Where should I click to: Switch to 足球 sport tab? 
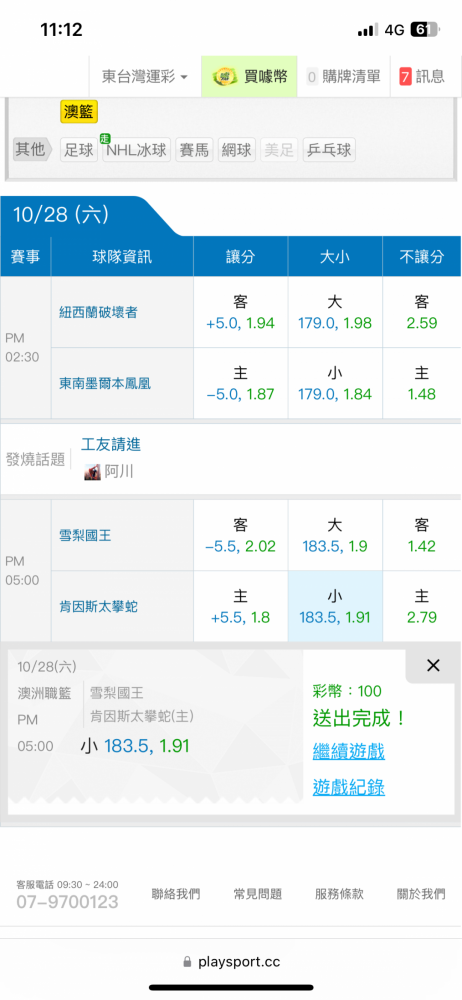click(78, 151)
